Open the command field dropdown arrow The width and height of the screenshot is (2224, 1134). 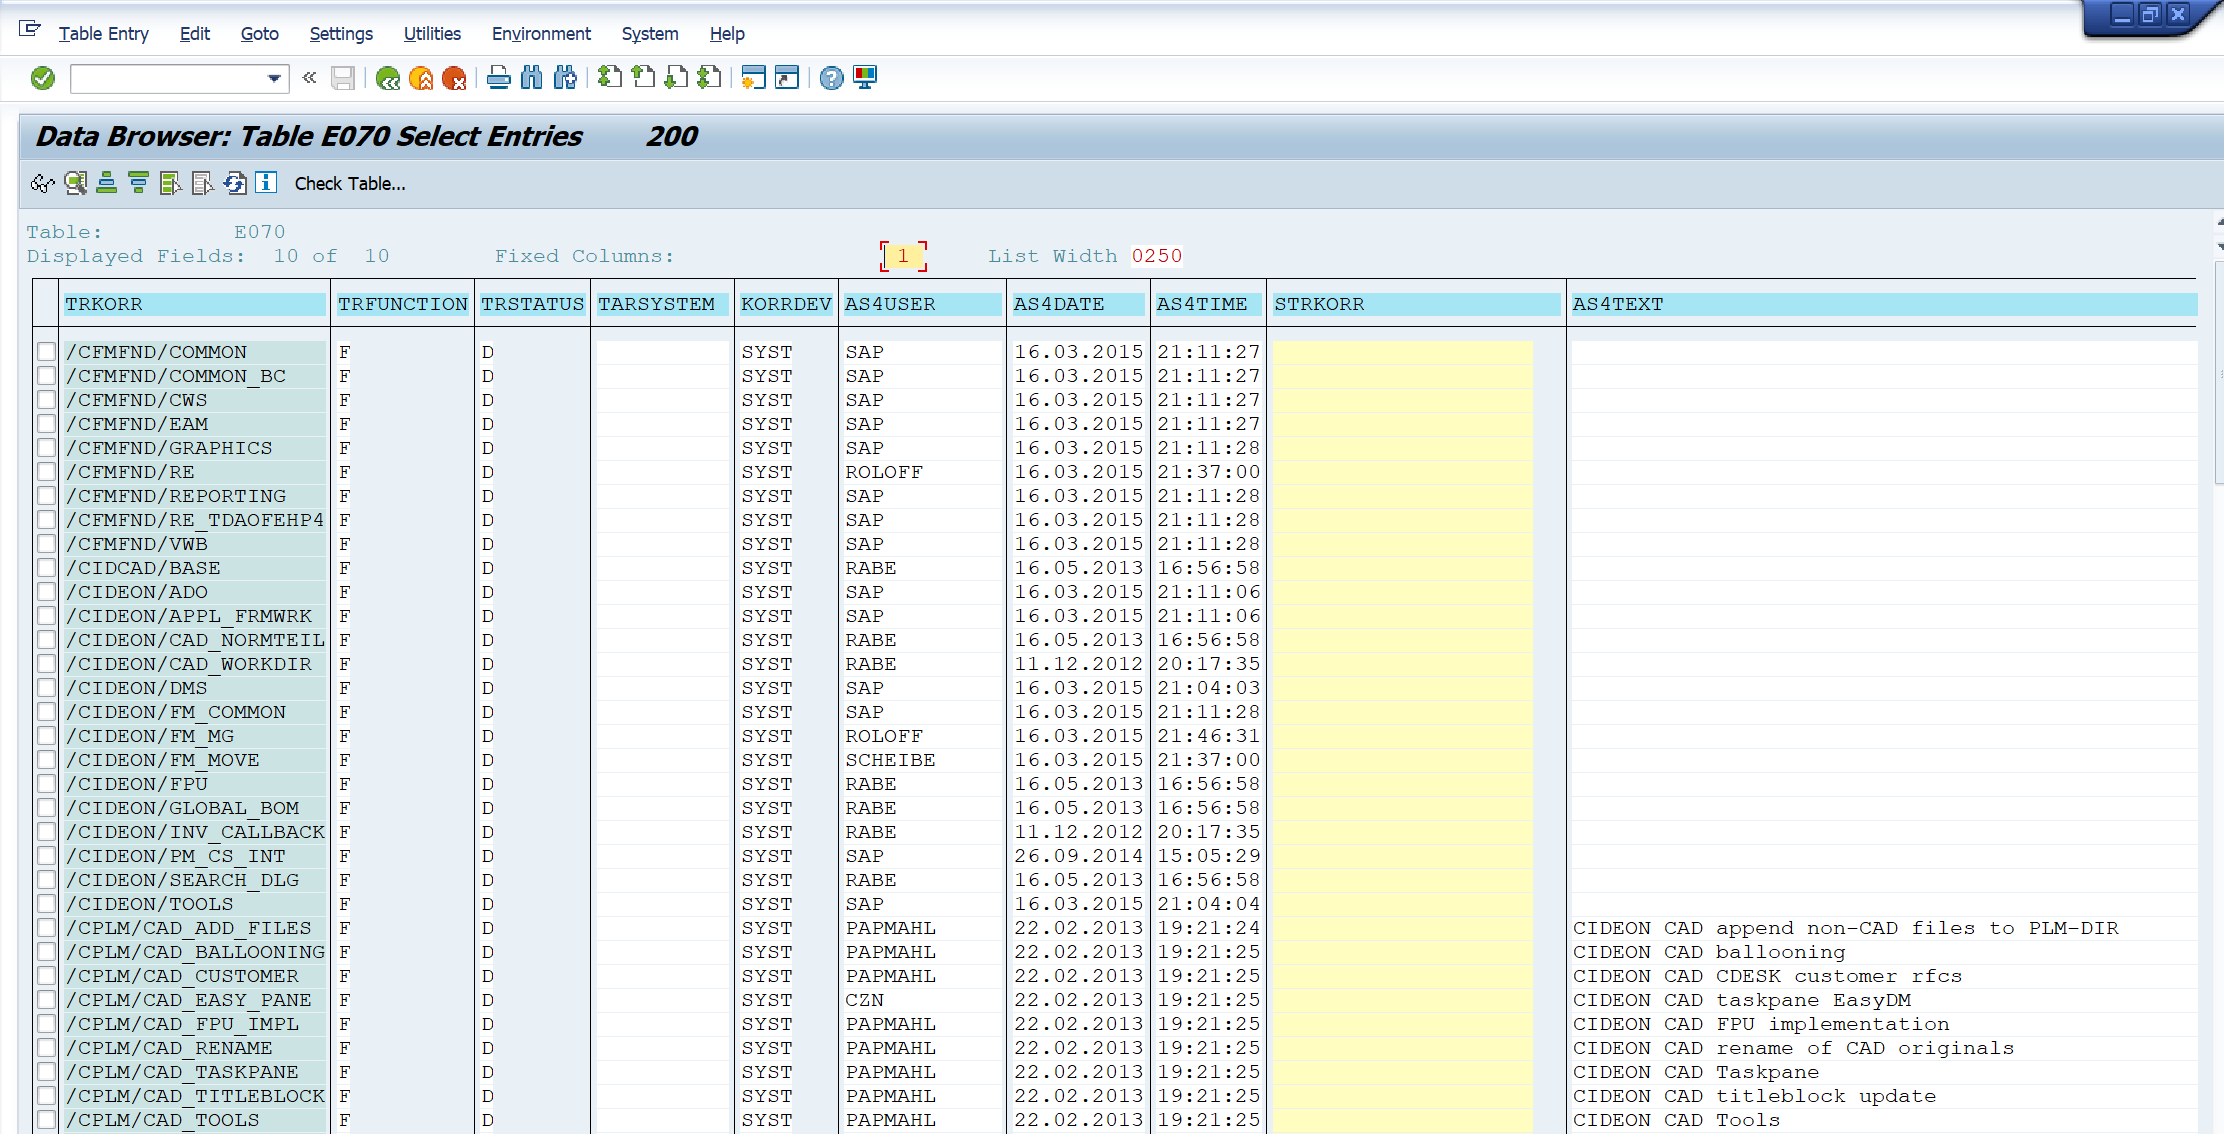click(x=274, y=78)
